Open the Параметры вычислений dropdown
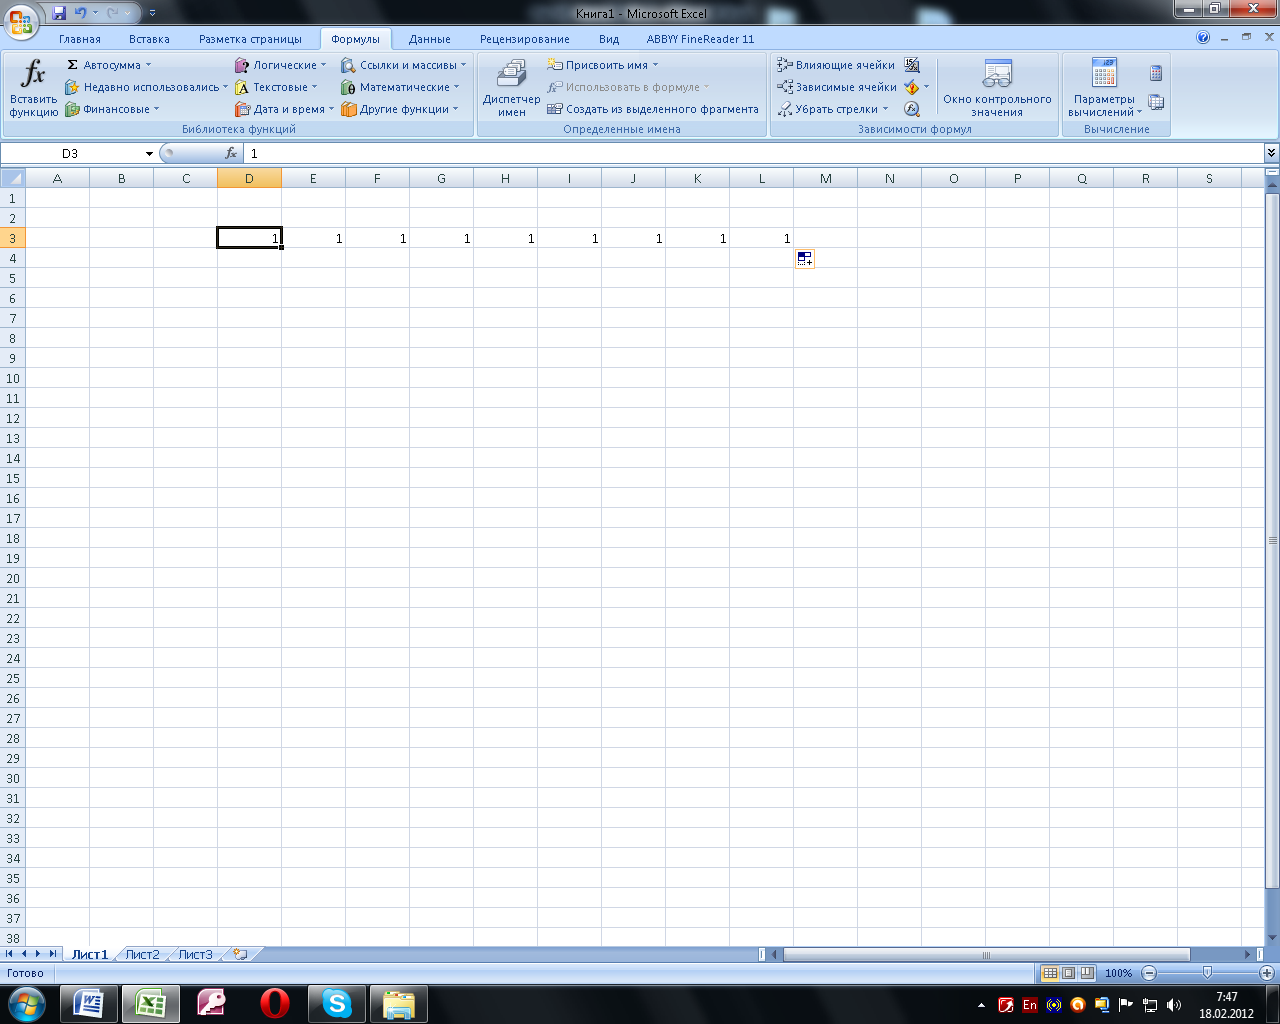Viewport: 1280px width, 1024px height. point(1105,88)
